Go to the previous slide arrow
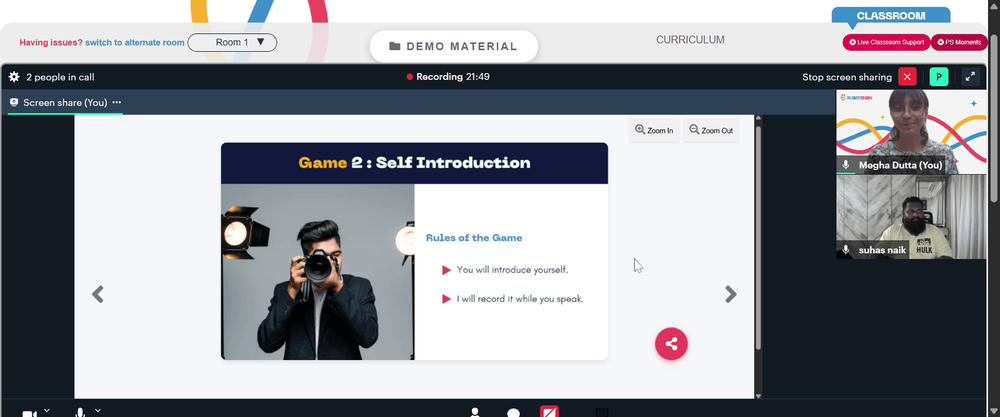Viewport: 1000px width, 417px height. 98,294
